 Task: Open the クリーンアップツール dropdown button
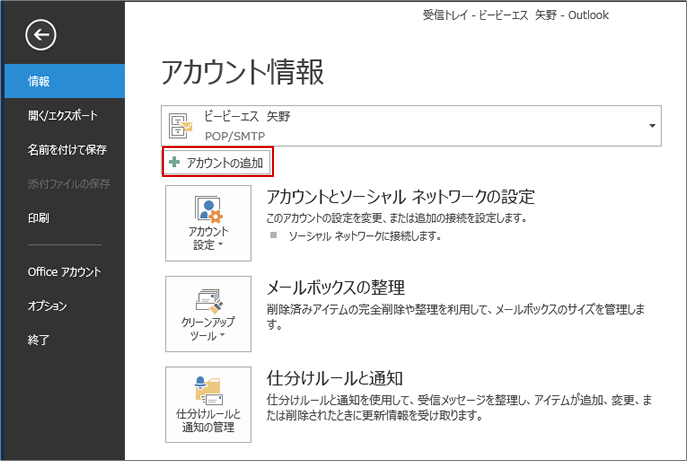208,314
